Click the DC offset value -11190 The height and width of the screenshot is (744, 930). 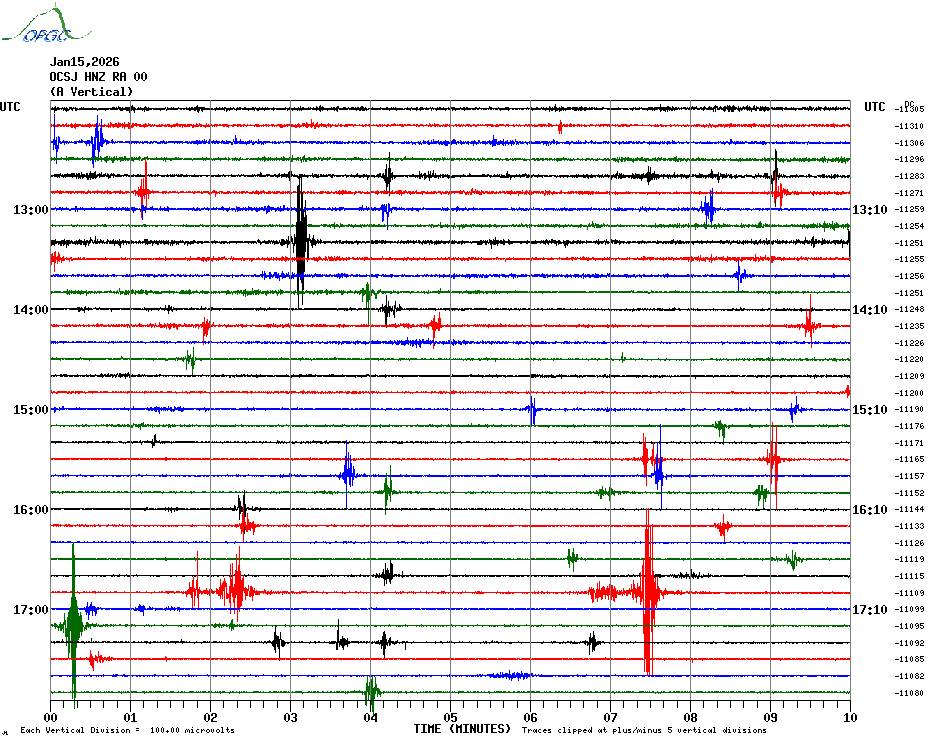click(909, 409)
